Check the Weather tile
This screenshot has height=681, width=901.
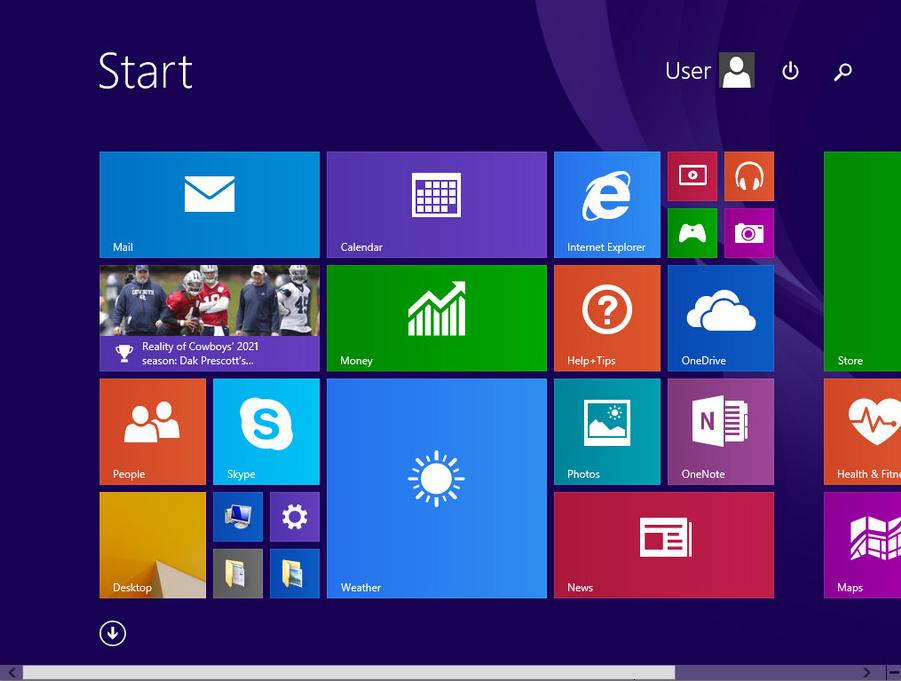436,488
